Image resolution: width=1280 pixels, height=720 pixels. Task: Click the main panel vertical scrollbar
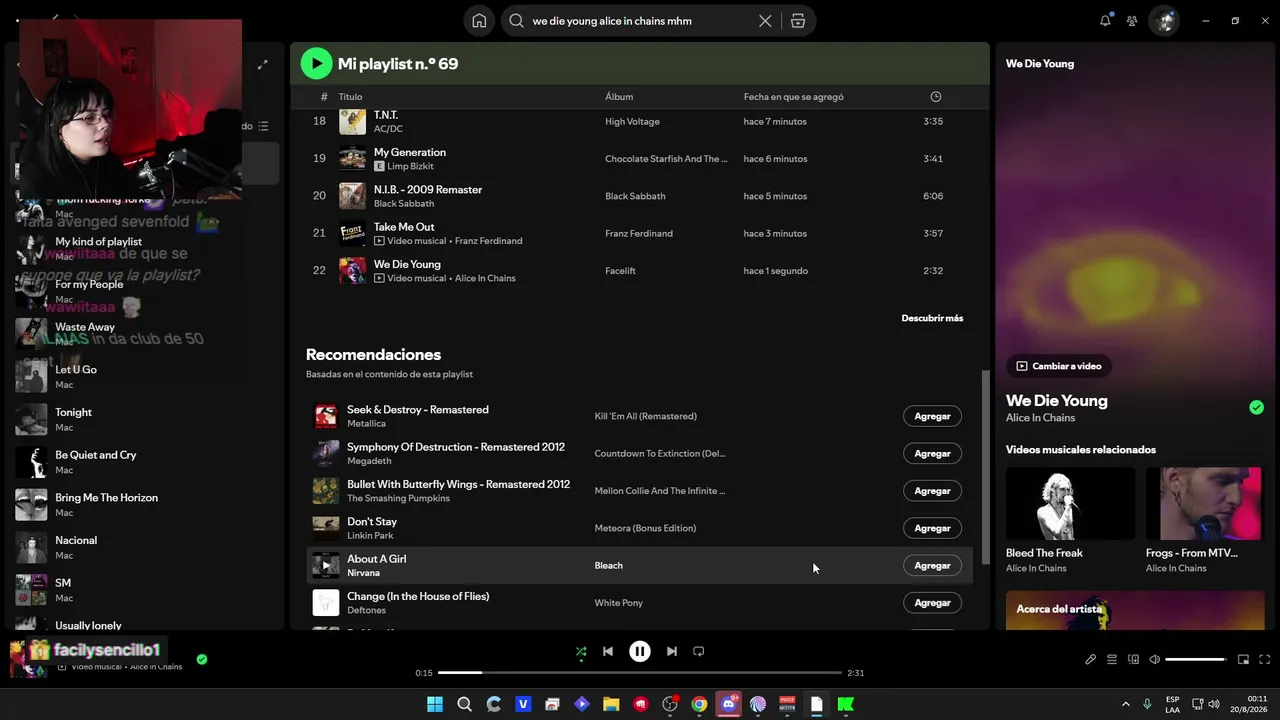click(985, 466)
